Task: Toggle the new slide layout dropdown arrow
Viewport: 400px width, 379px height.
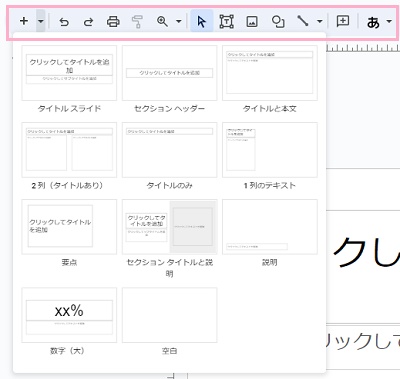Action: coord(41,21)
